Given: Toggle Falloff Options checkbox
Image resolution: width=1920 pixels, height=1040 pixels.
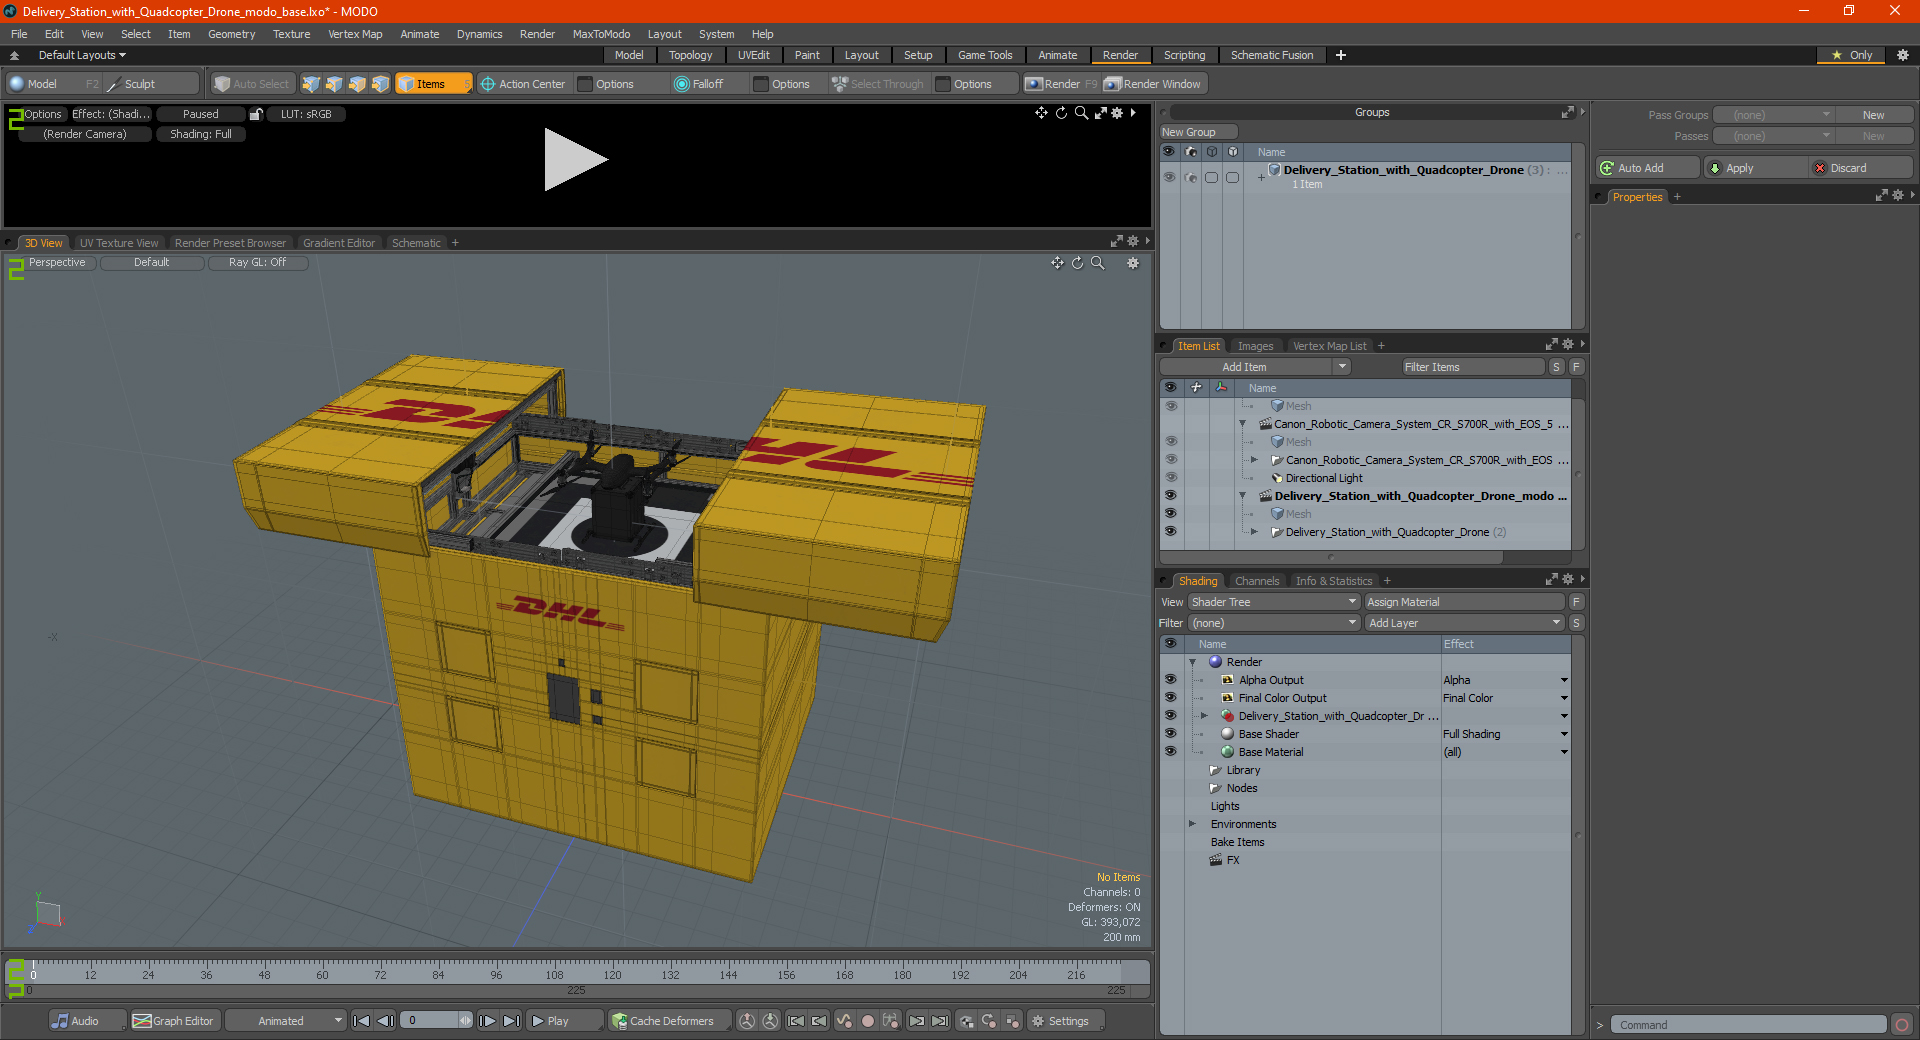Looking at the screenshot, I should point(761,84).
